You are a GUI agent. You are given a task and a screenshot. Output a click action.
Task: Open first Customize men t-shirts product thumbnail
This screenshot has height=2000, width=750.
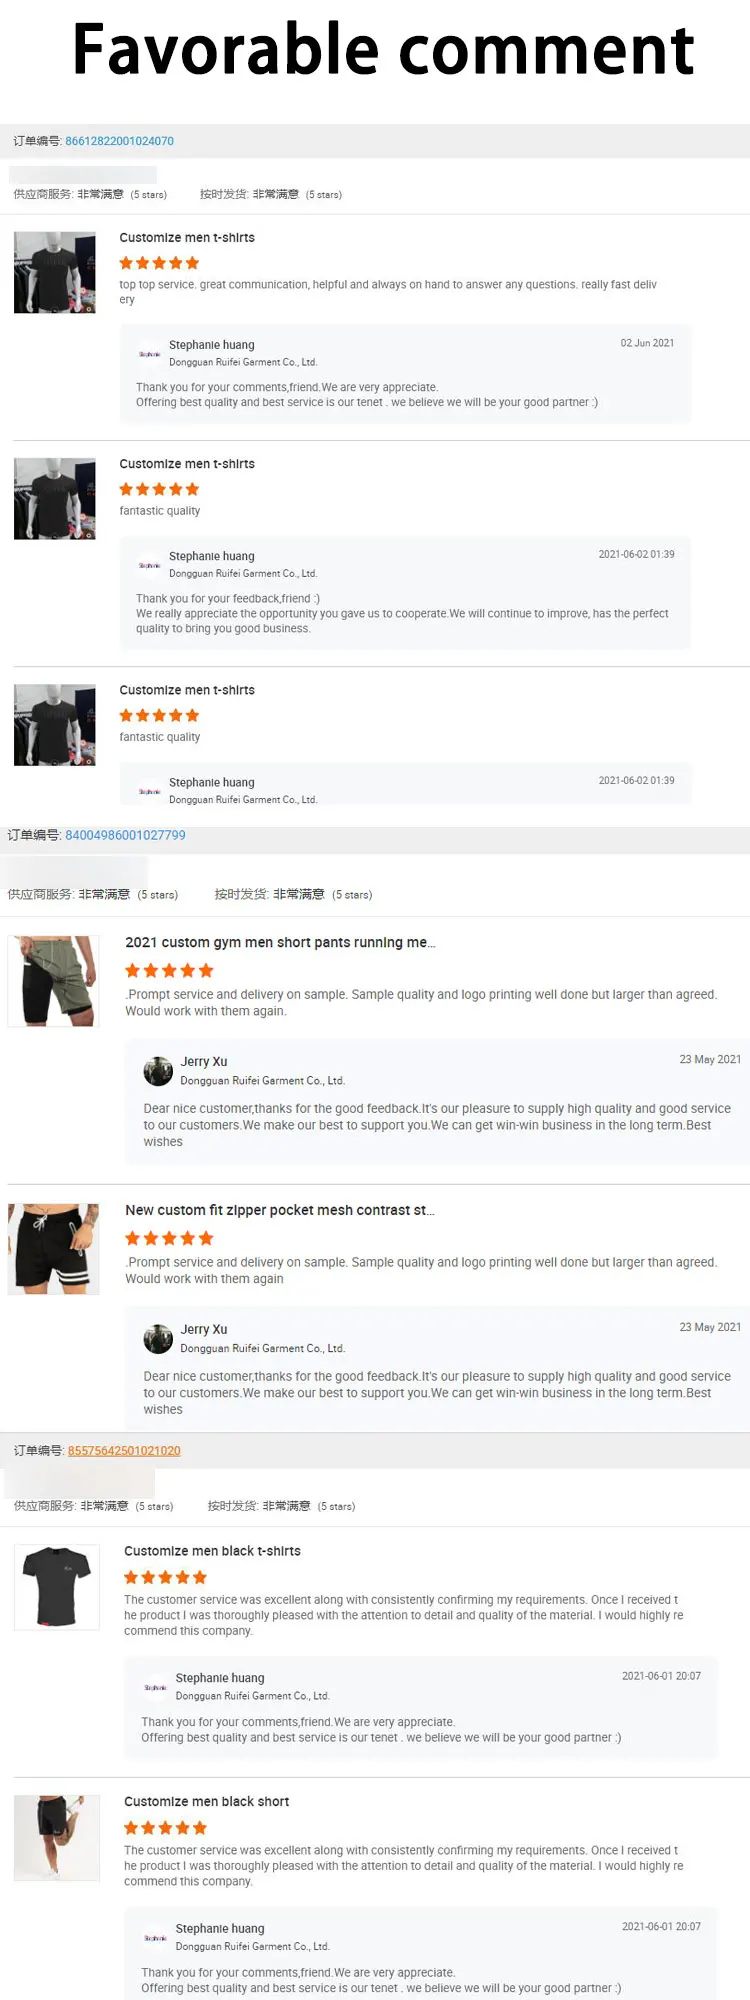point(55,272)
